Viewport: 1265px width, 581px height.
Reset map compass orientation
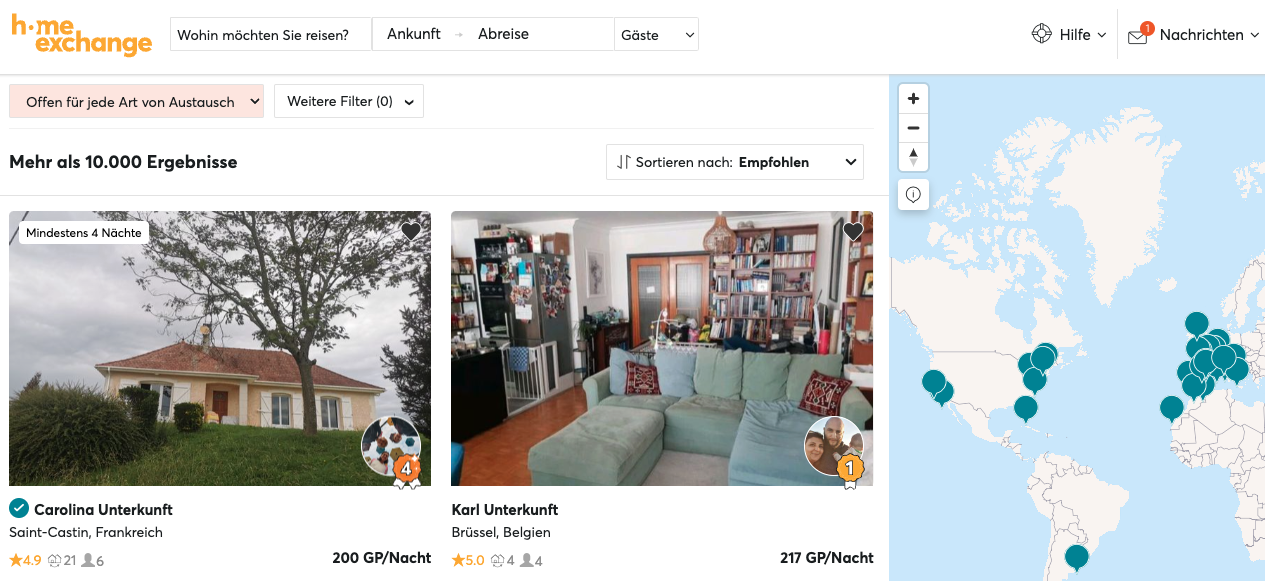(913, 157)
